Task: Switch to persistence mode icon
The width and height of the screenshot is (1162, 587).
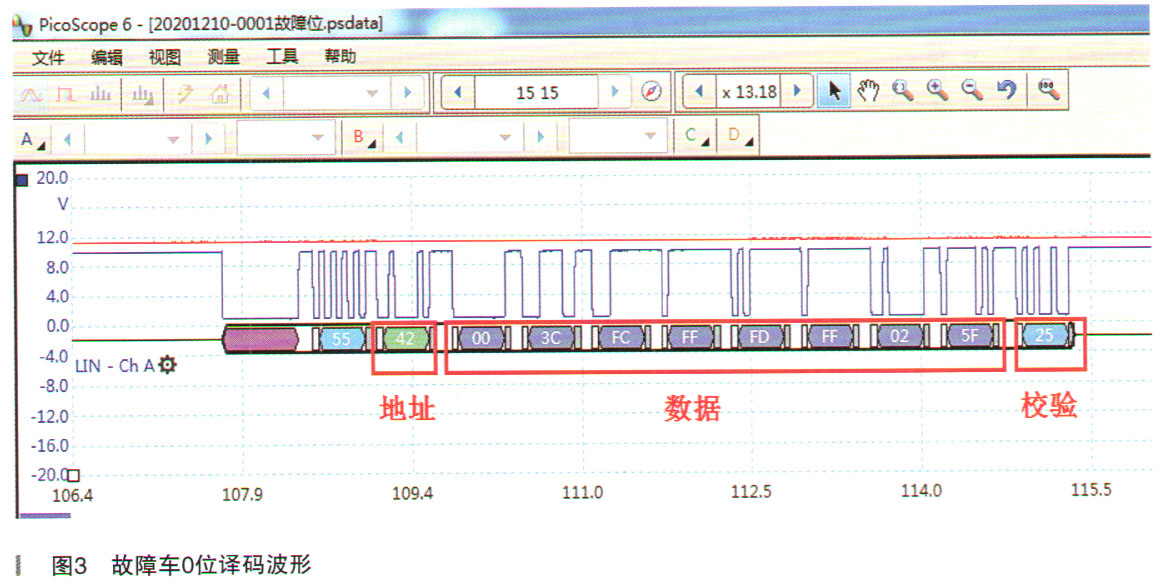Action: click(x=66, y=94)
